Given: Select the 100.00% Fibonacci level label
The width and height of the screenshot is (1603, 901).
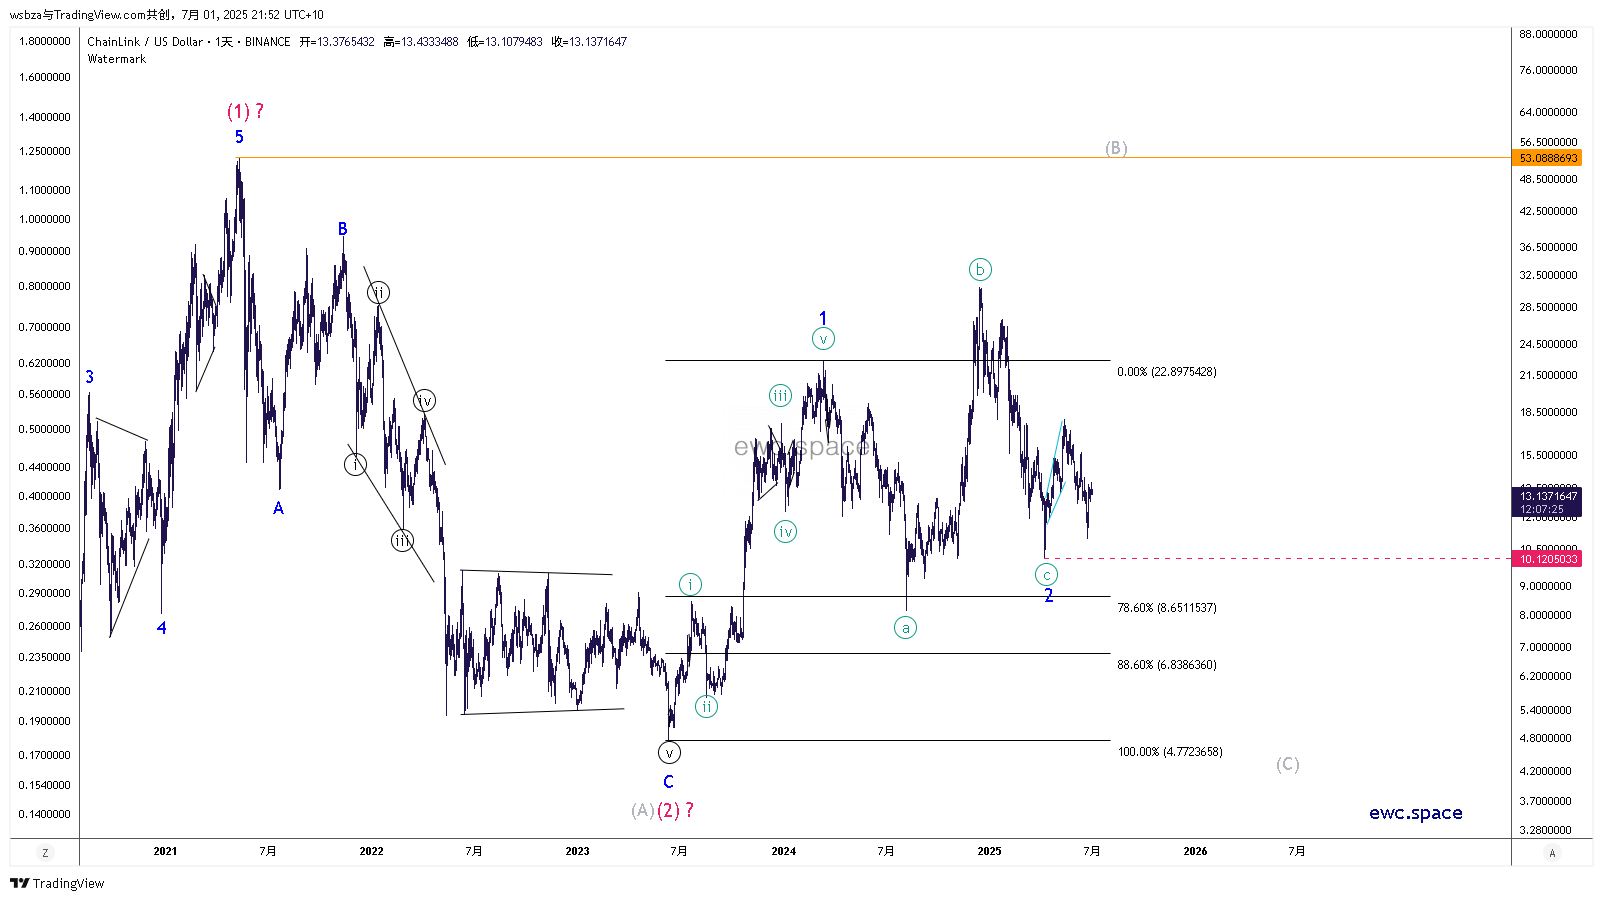Looking at the screenshot, I should click(x=1169, y=752).
